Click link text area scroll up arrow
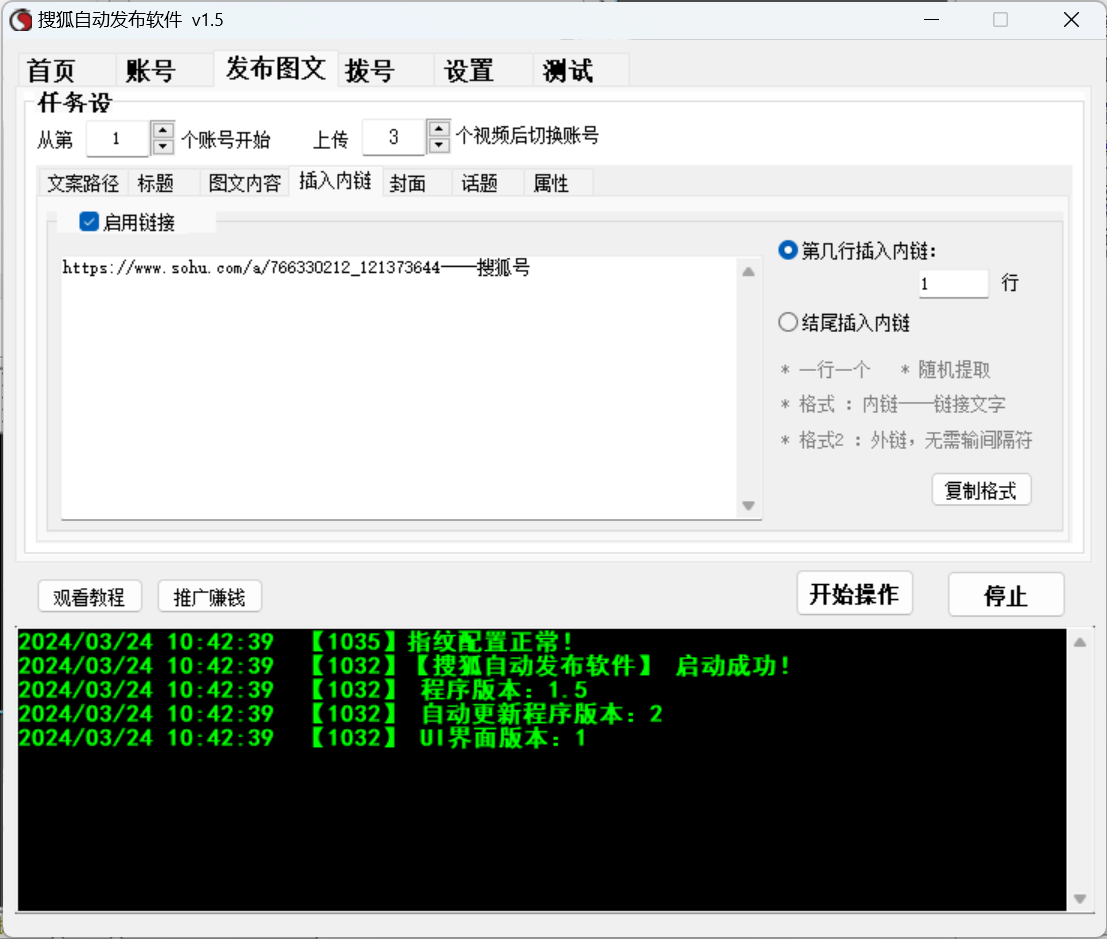The image size is (1107, 939). click(748, 272)
